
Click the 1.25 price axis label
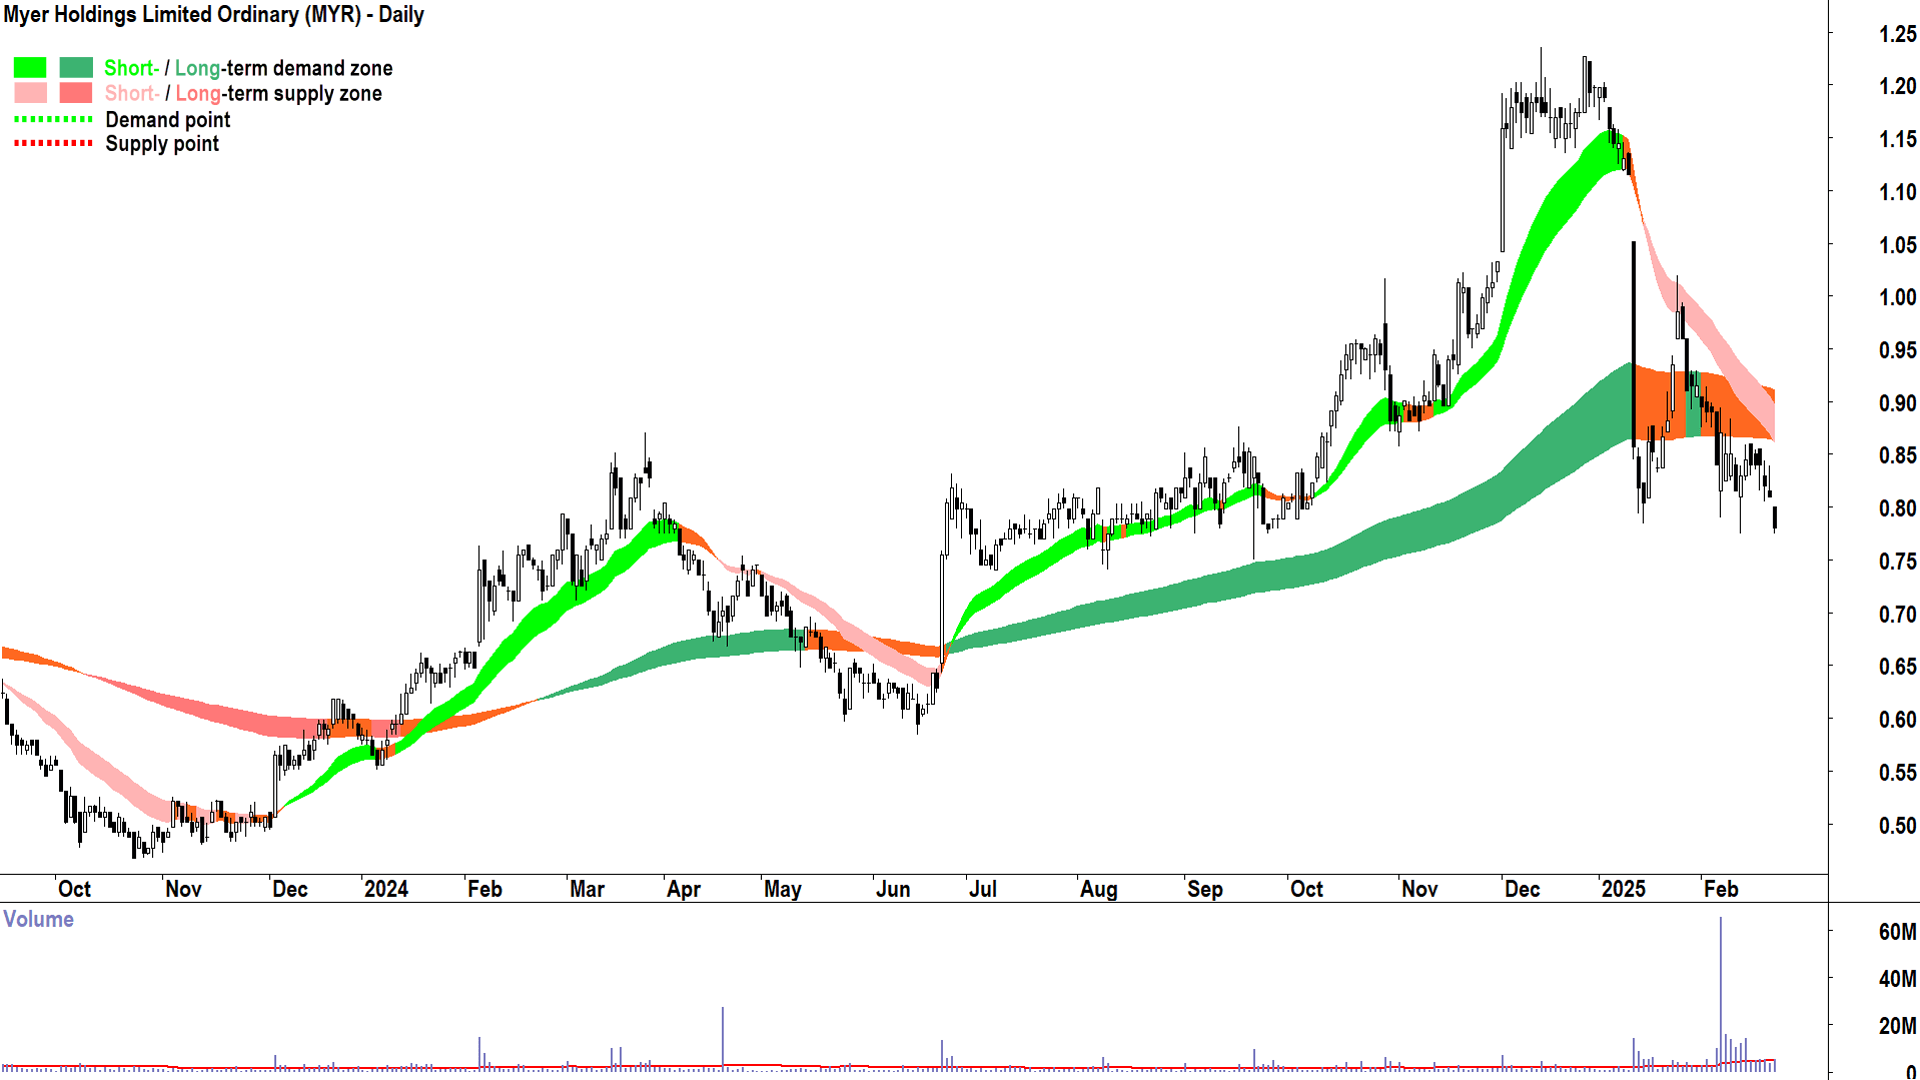click(1897, 34)
